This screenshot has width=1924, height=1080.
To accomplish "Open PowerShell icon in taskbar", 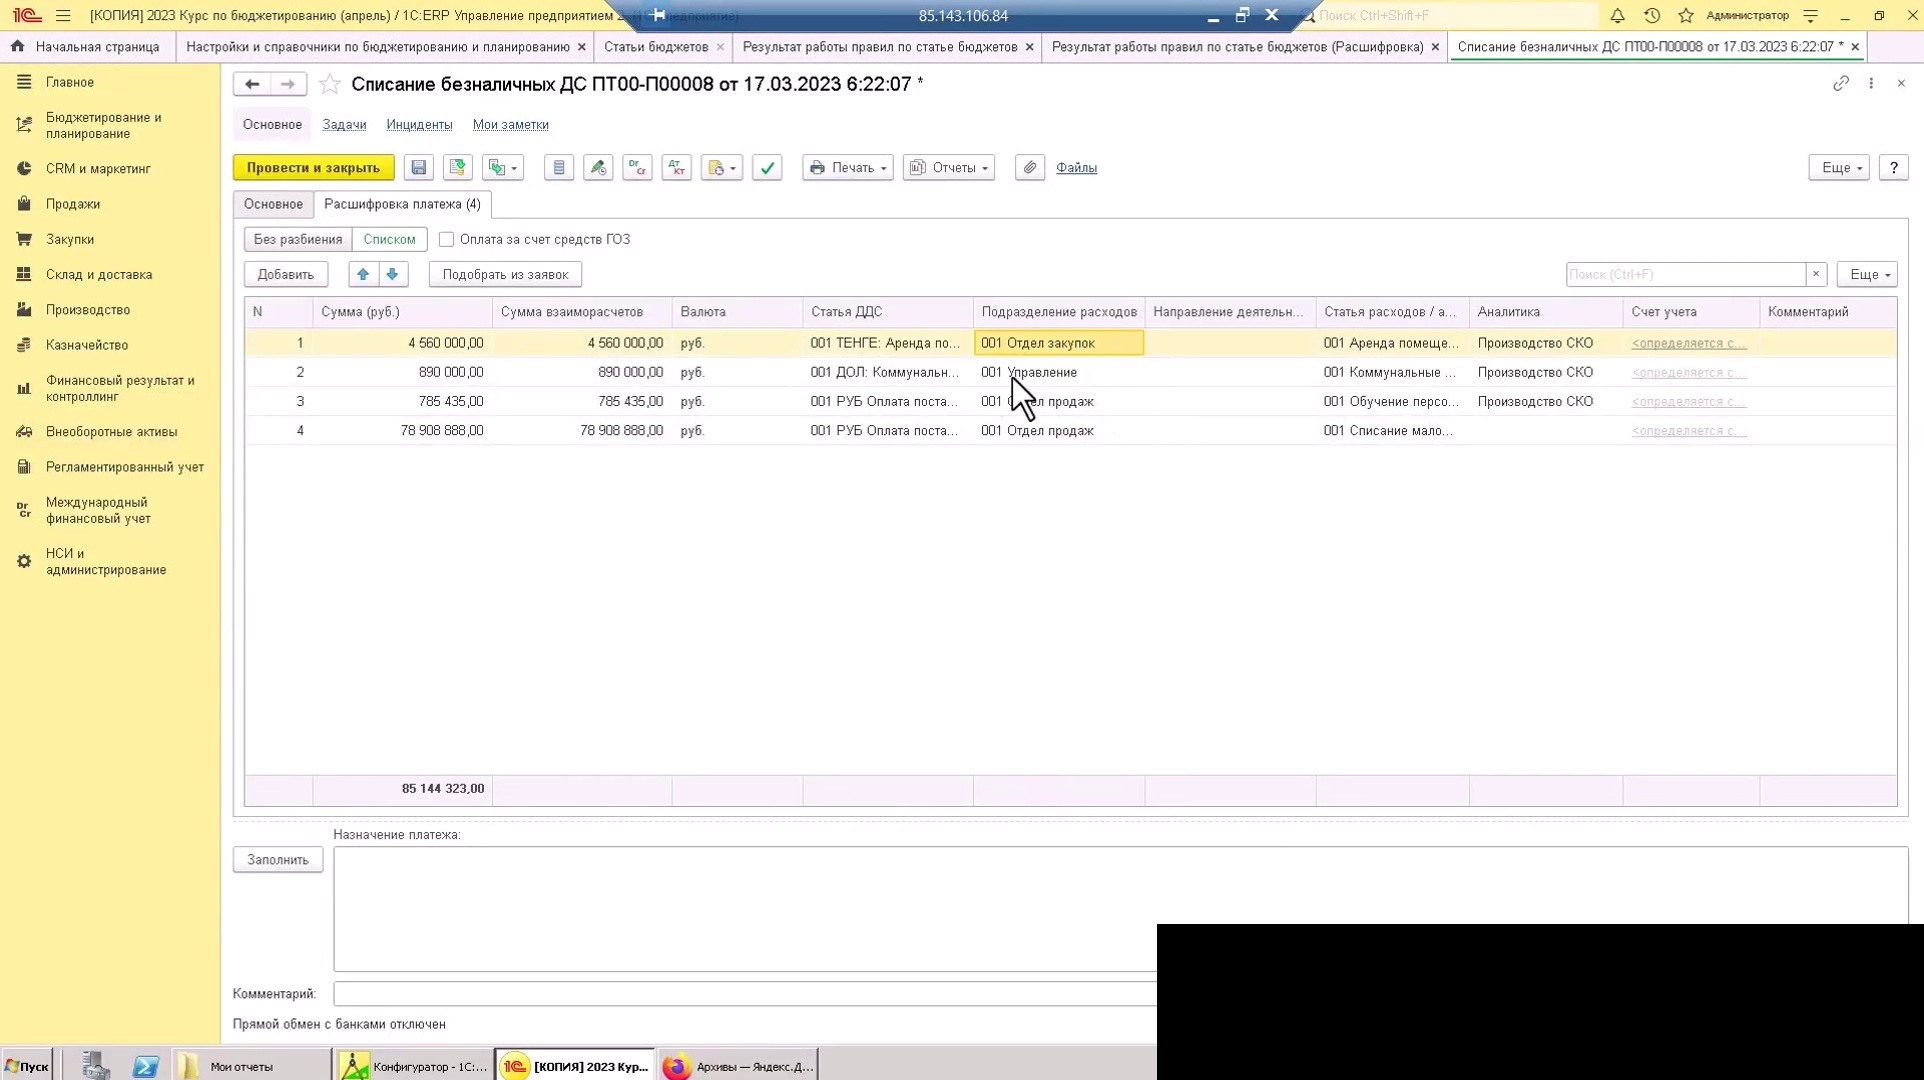I will click(x=145, y=1066).
